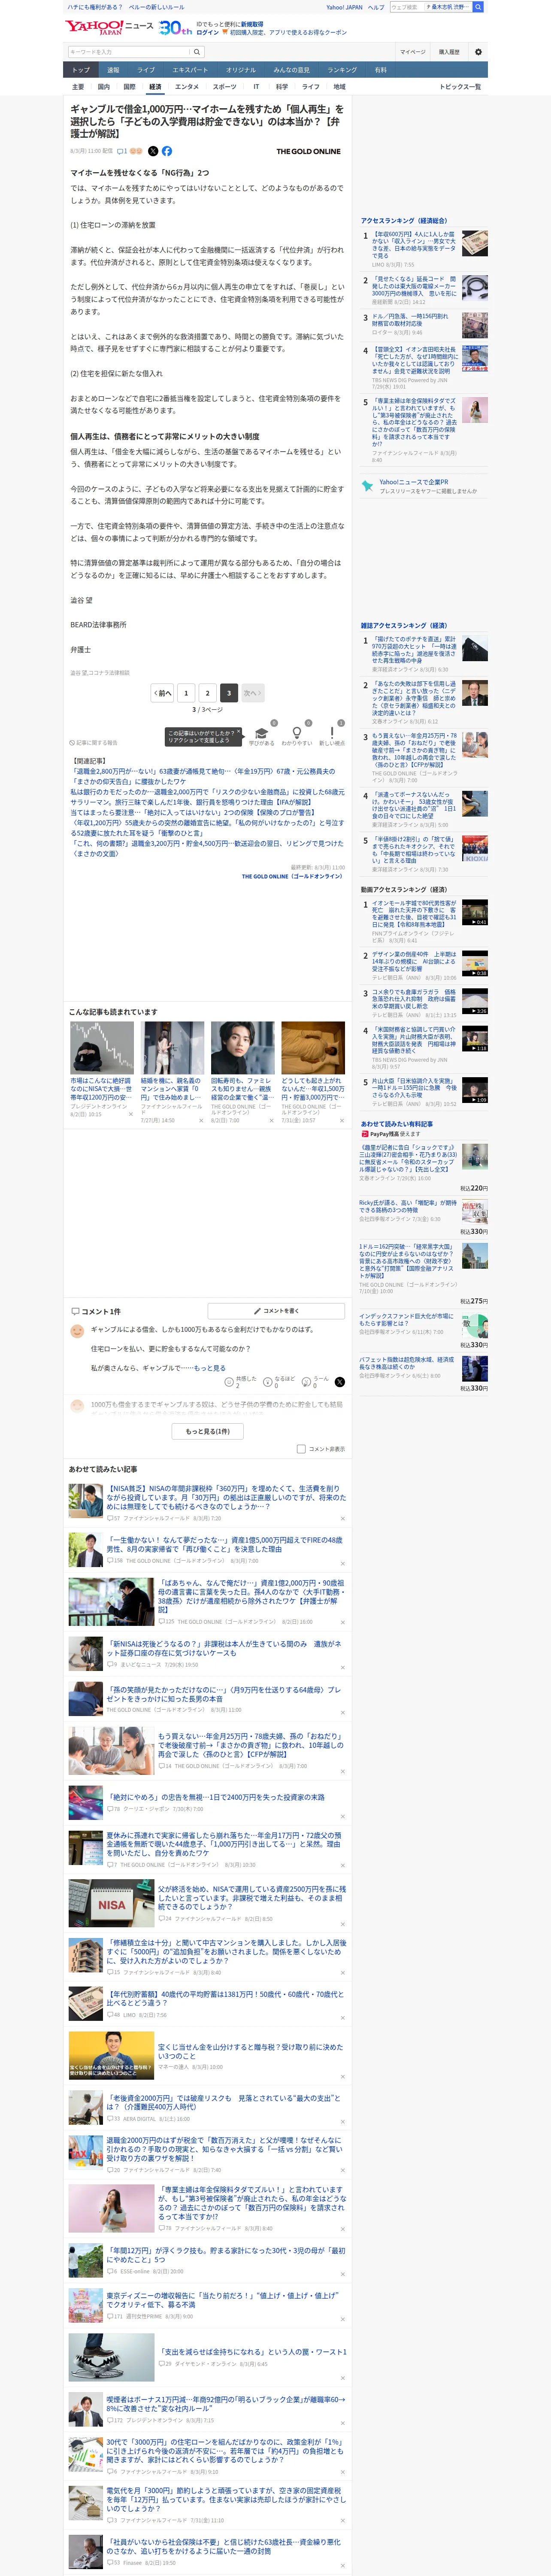React with わかりやすい lightbulb icon
The width and height of the screenshot is (551, 2576).
point(296,733)
